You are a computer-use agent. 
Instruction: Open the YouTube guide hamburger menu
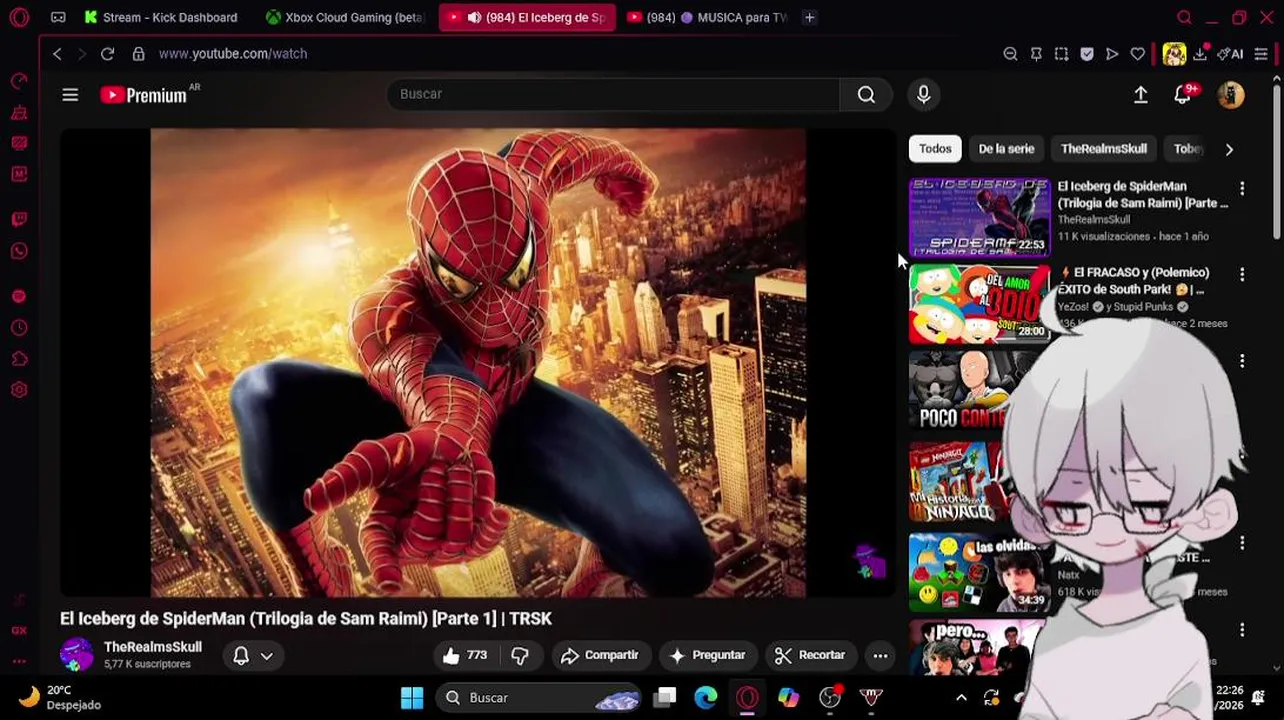pyautogui.click(x=70, y=95)
